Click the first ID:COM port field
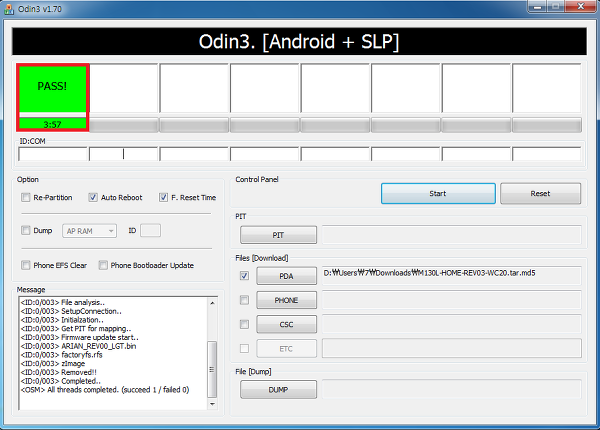Image resolution: width=600 pixels, height=430 pixels. click(53, 154)
